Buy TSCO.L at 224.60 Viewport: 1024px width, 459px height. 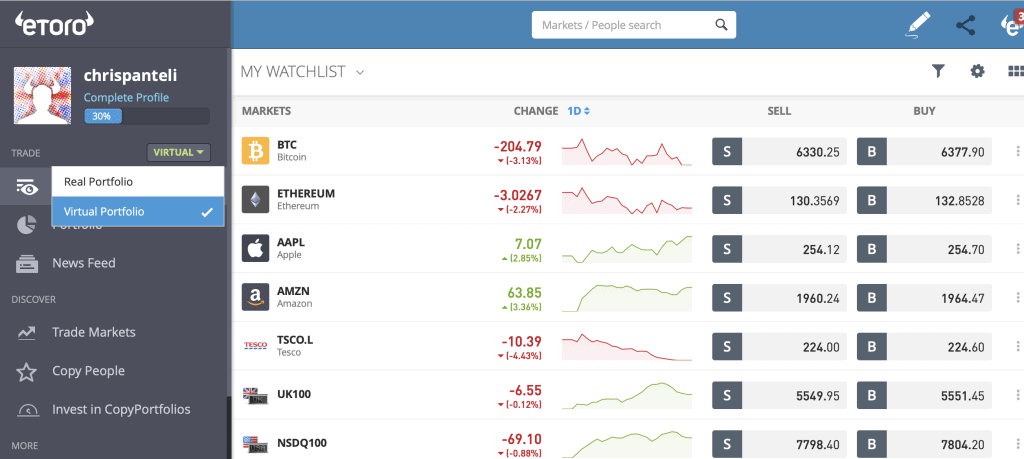point(924,346)
